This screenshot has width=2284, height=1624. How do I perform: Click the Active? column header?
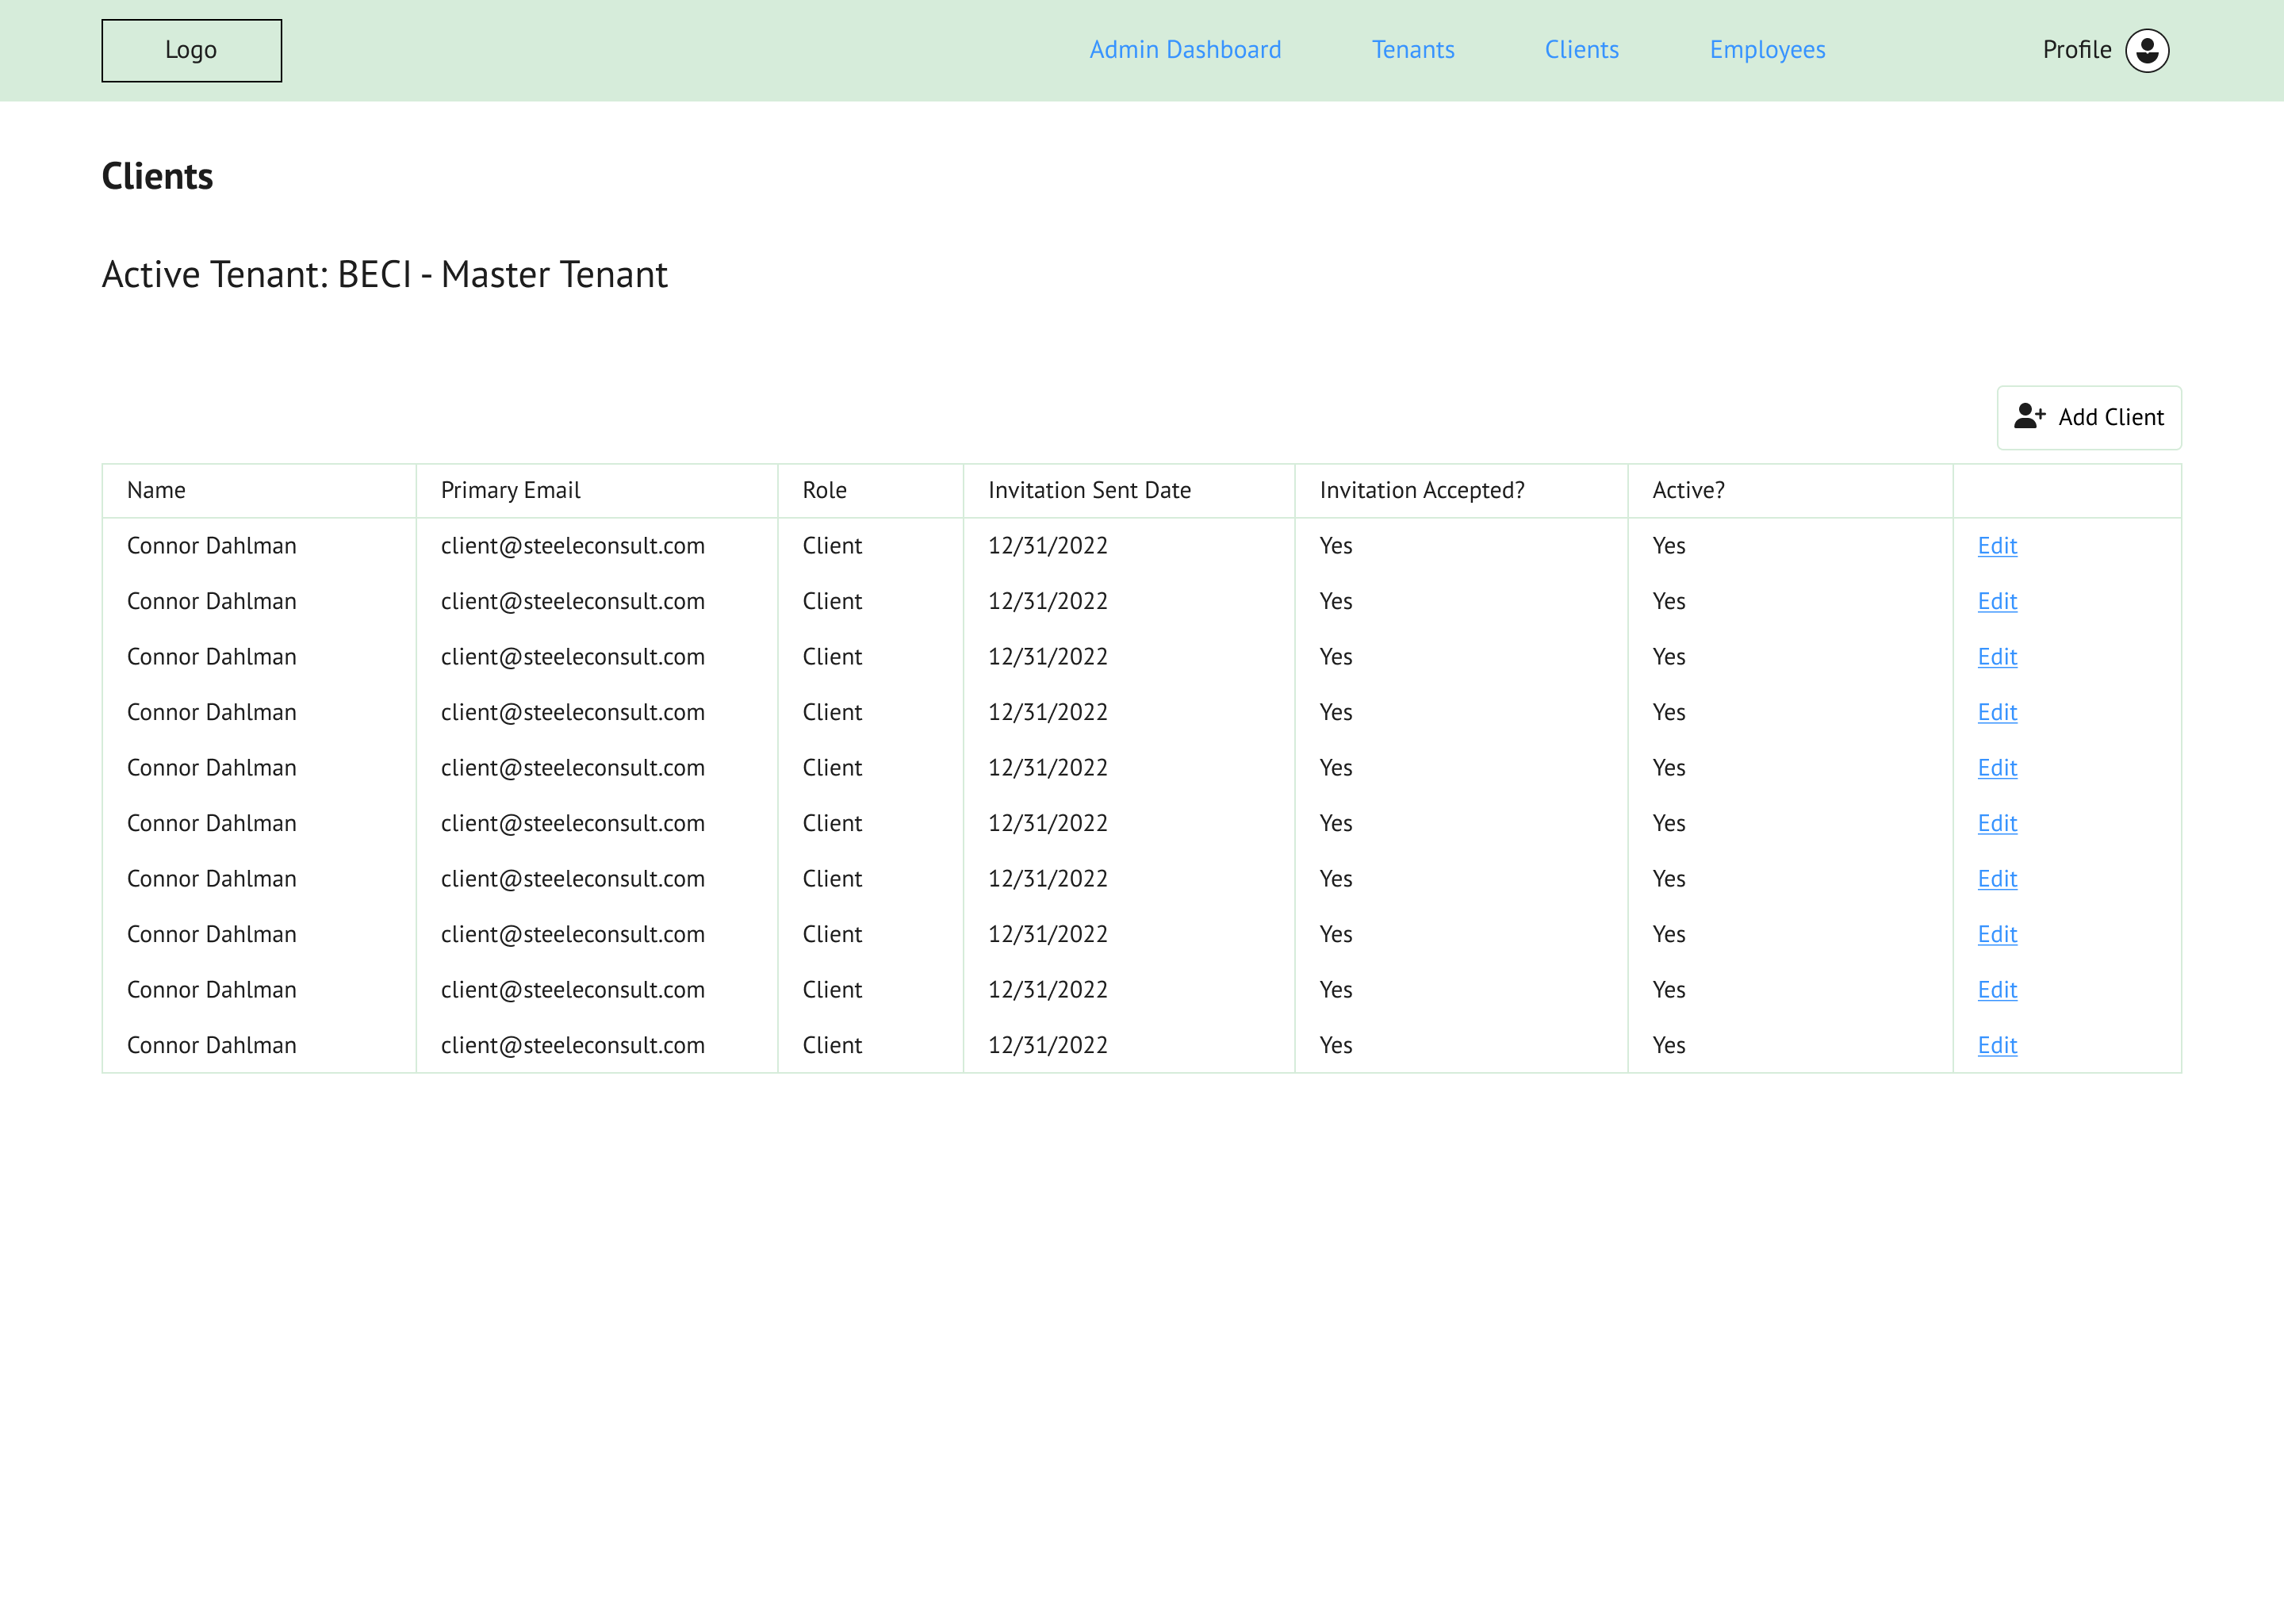[x=1688, y=491]
